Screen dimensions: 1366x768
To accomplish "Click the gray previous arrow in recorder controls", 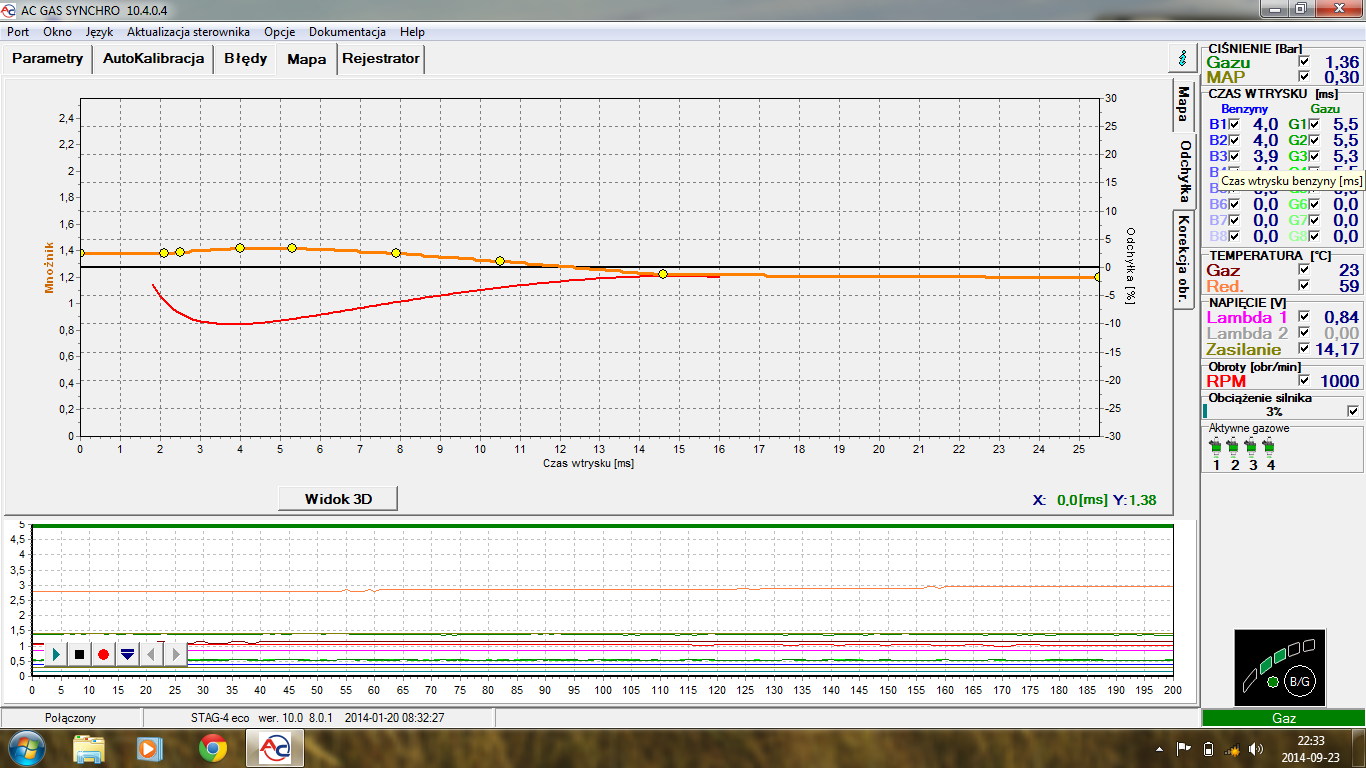I will click(151, 654).
